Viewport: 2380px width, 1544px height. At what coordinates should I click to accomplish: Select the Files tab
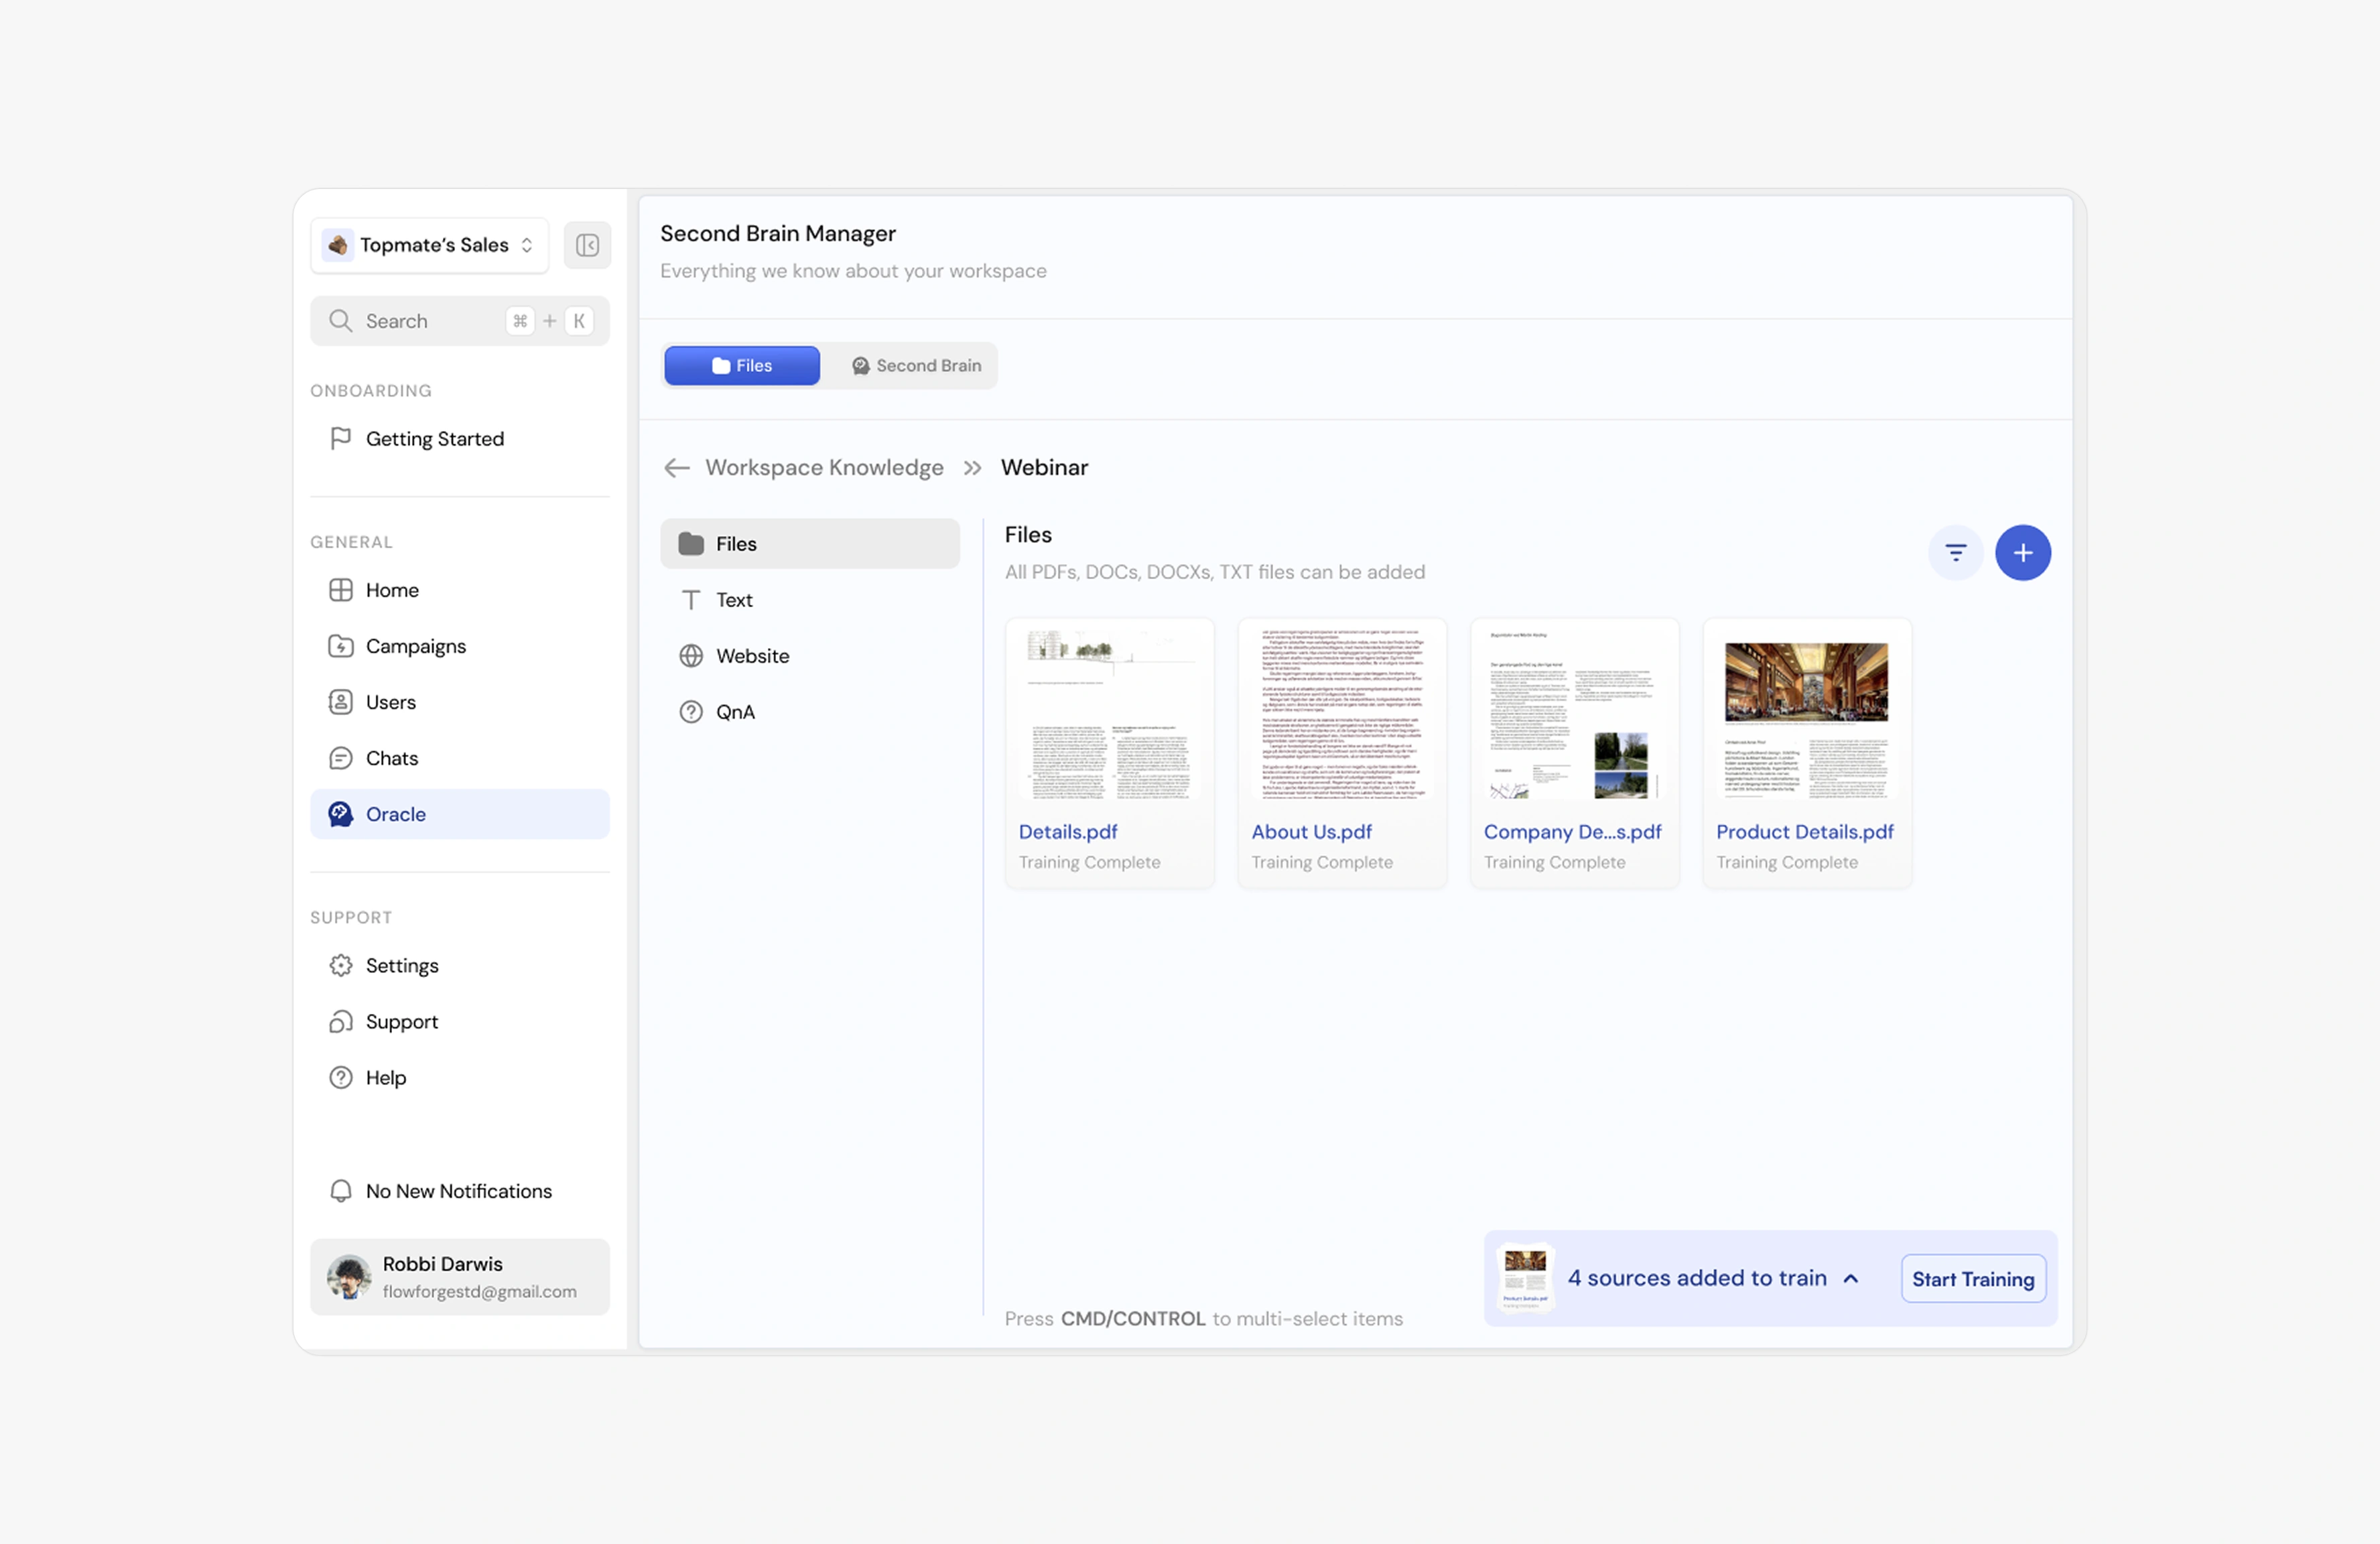[x=742, y=365]
